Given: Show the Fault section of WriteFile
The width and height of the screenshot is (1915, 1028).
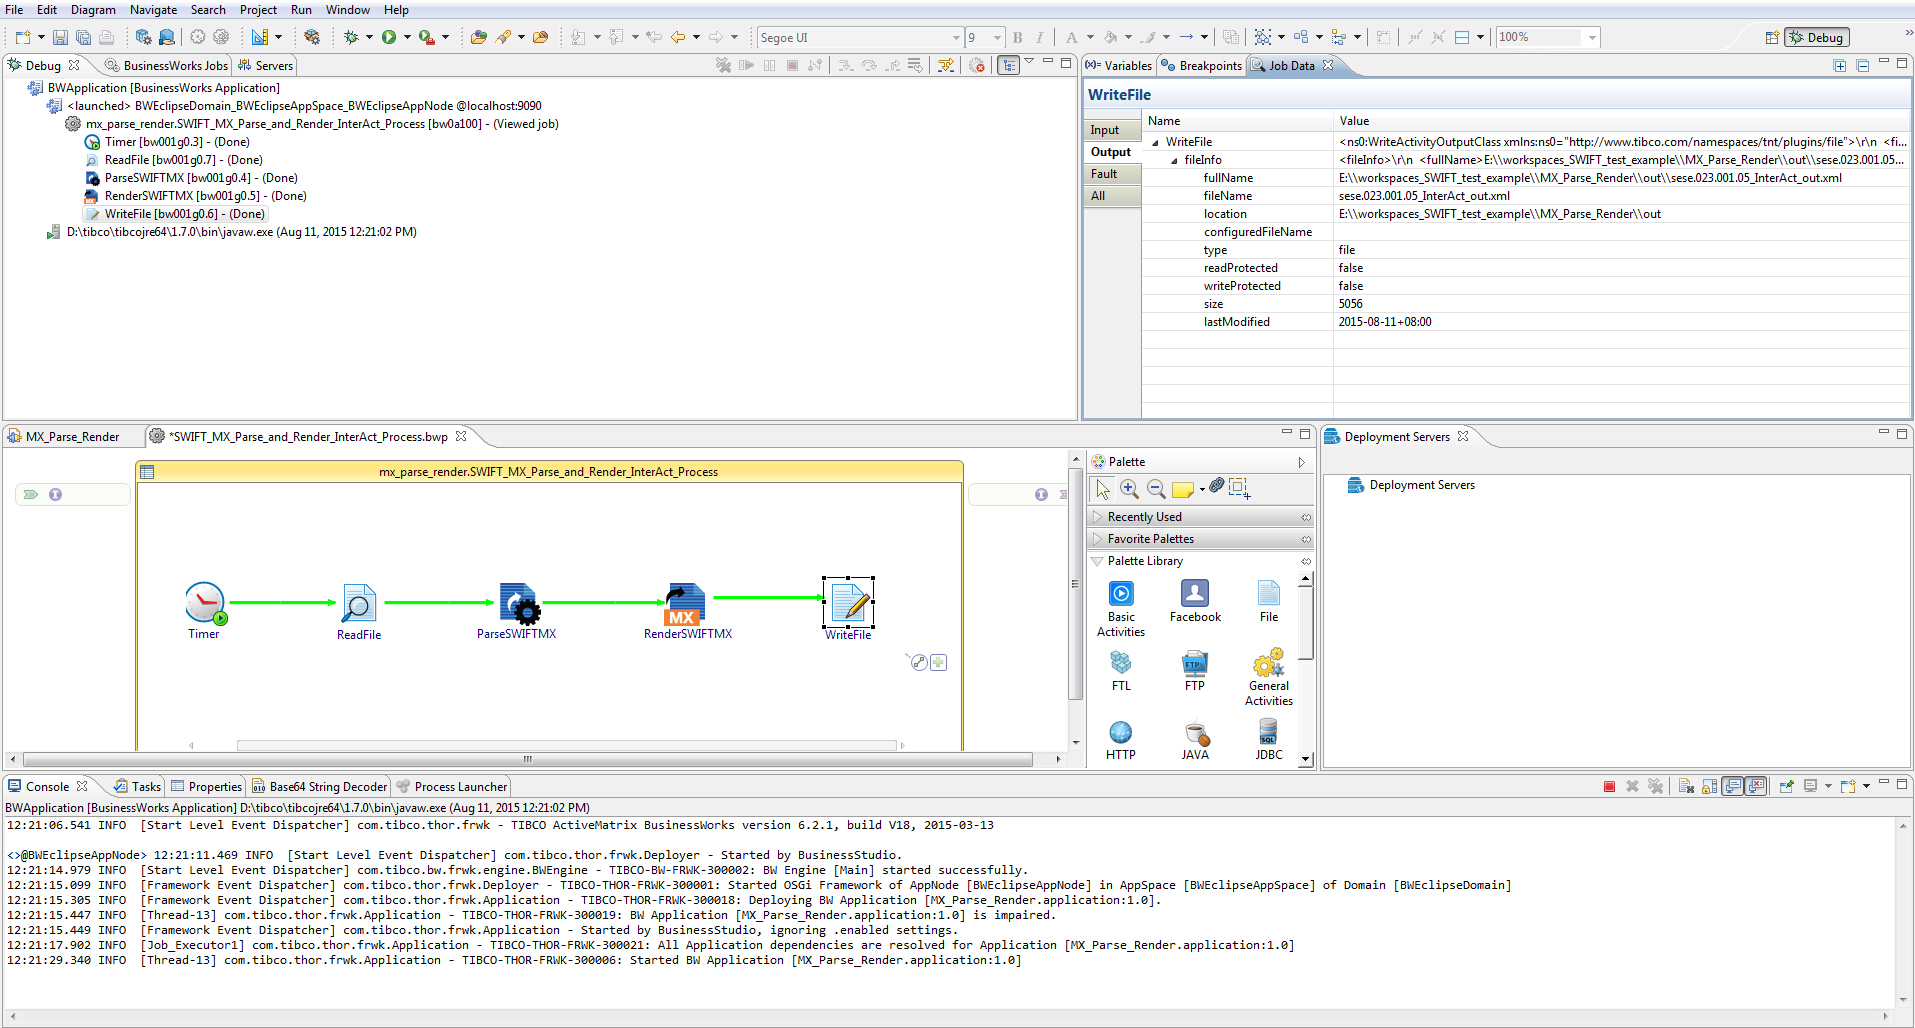Looking at the screenshot, I should point(1112,174).
